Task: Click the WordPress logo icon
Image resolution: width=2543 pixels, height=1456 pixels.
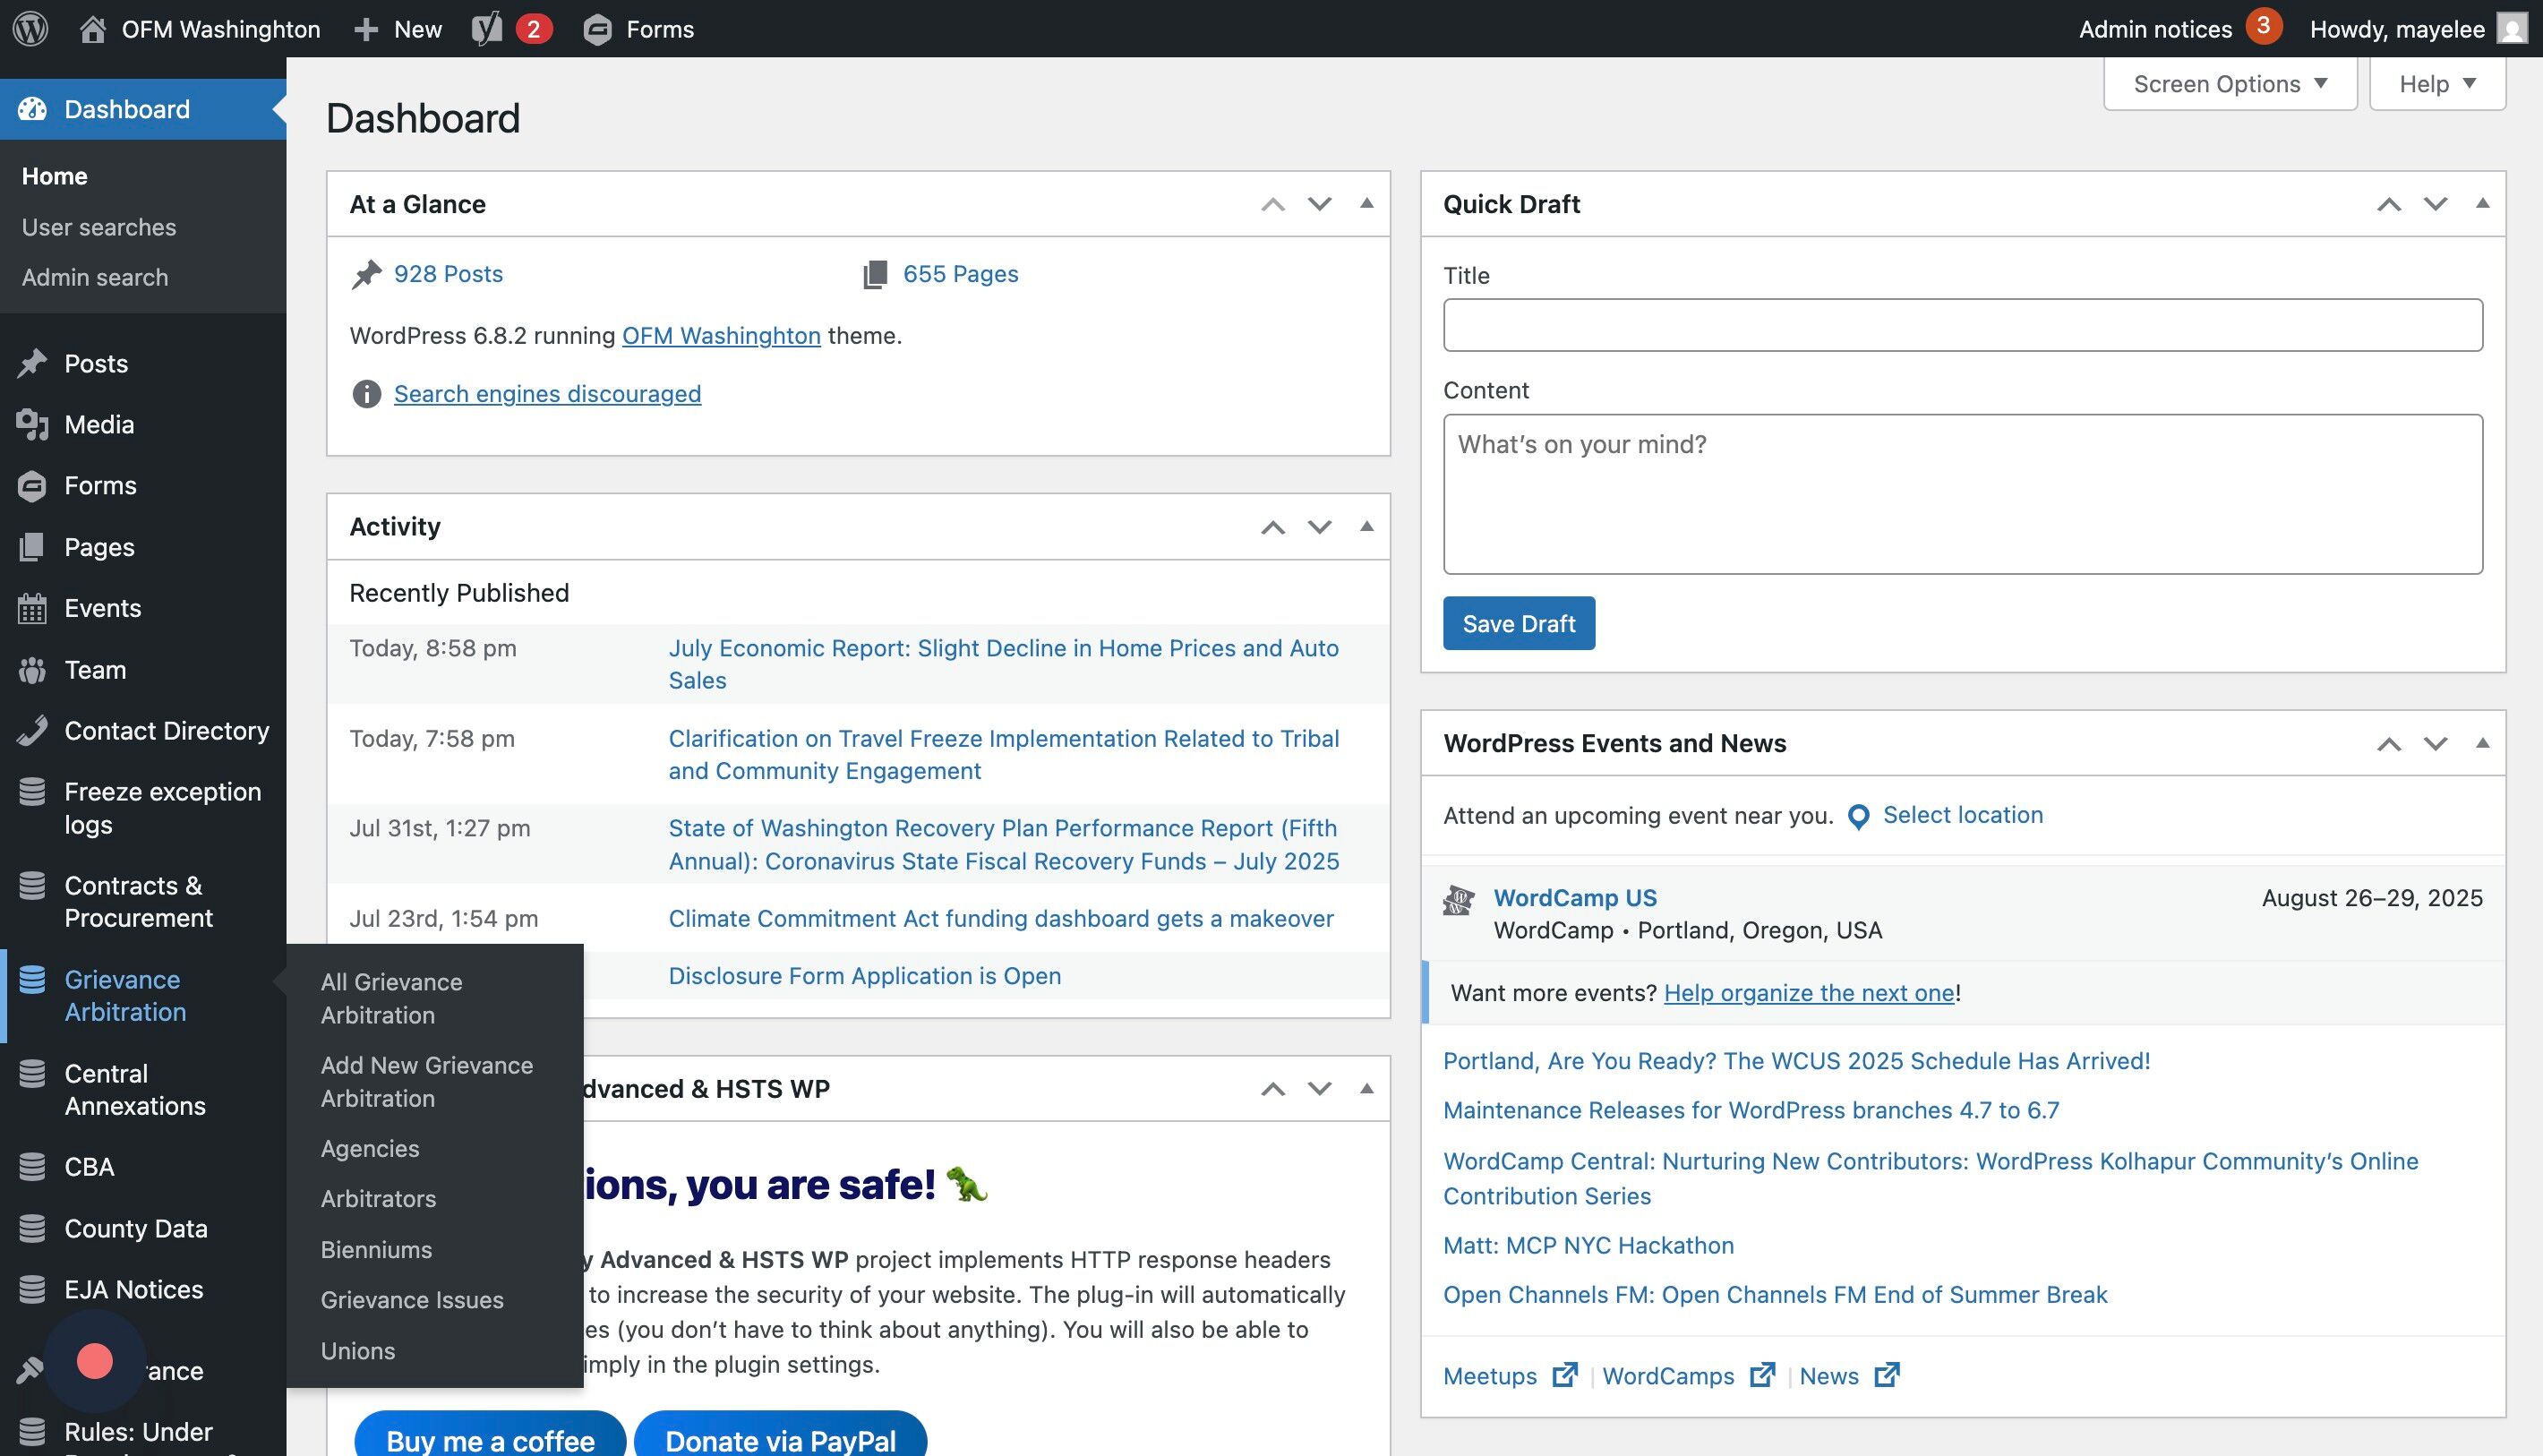Action: coord(31,28)
